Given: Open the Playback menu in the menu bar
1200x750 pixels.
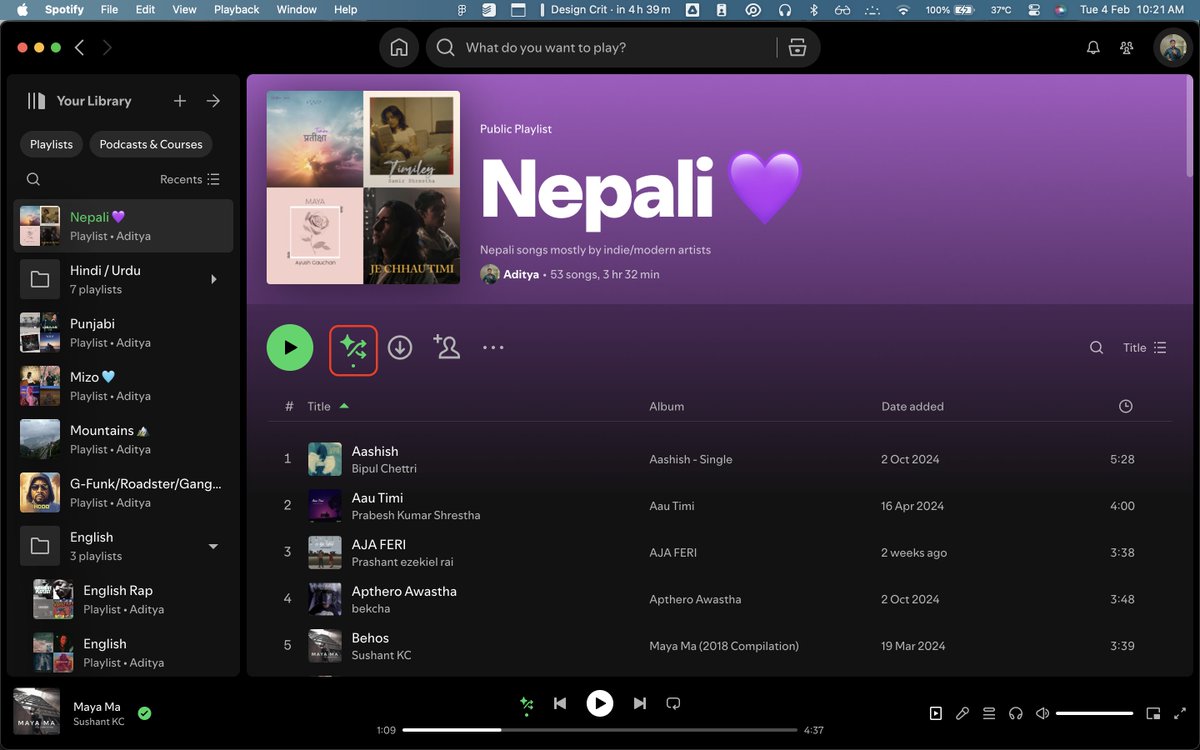Looking at the screenshot, I should click(236, 9).
